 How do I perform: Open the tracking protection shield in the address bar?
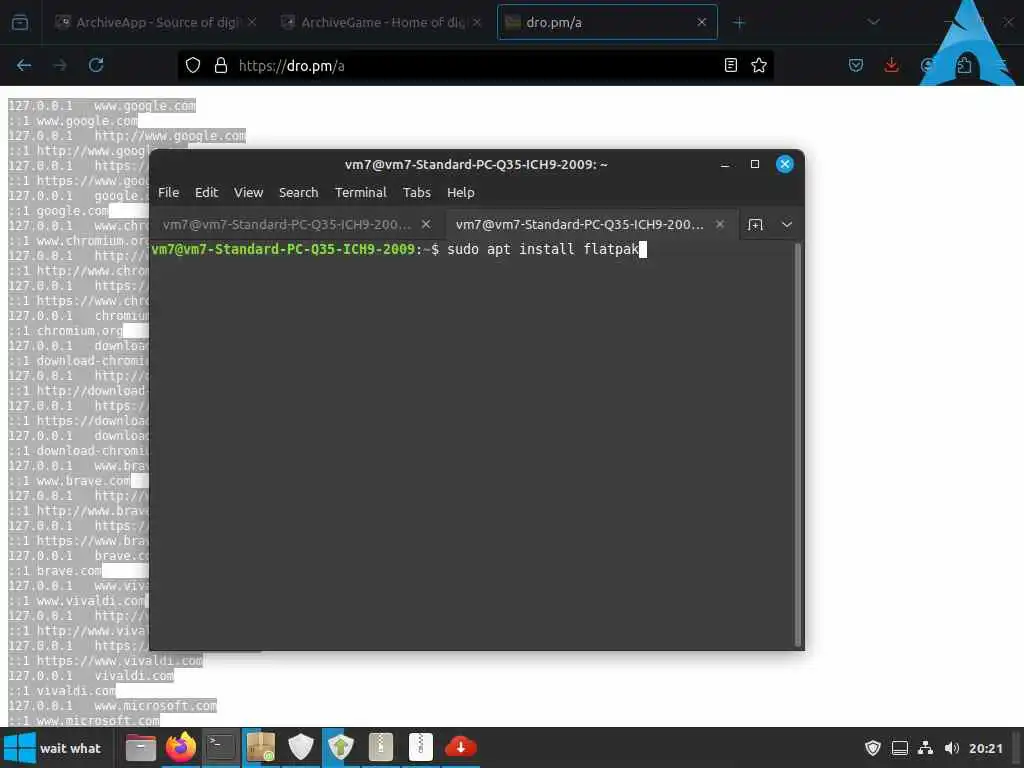[193, 65]
